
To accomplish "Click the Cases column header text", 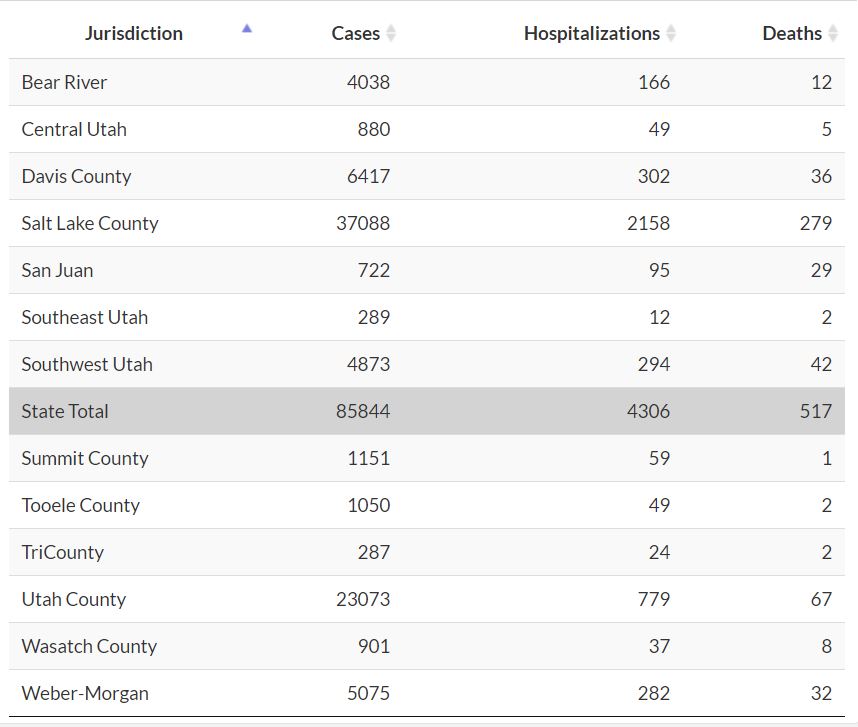I will (x=355, y=33).
